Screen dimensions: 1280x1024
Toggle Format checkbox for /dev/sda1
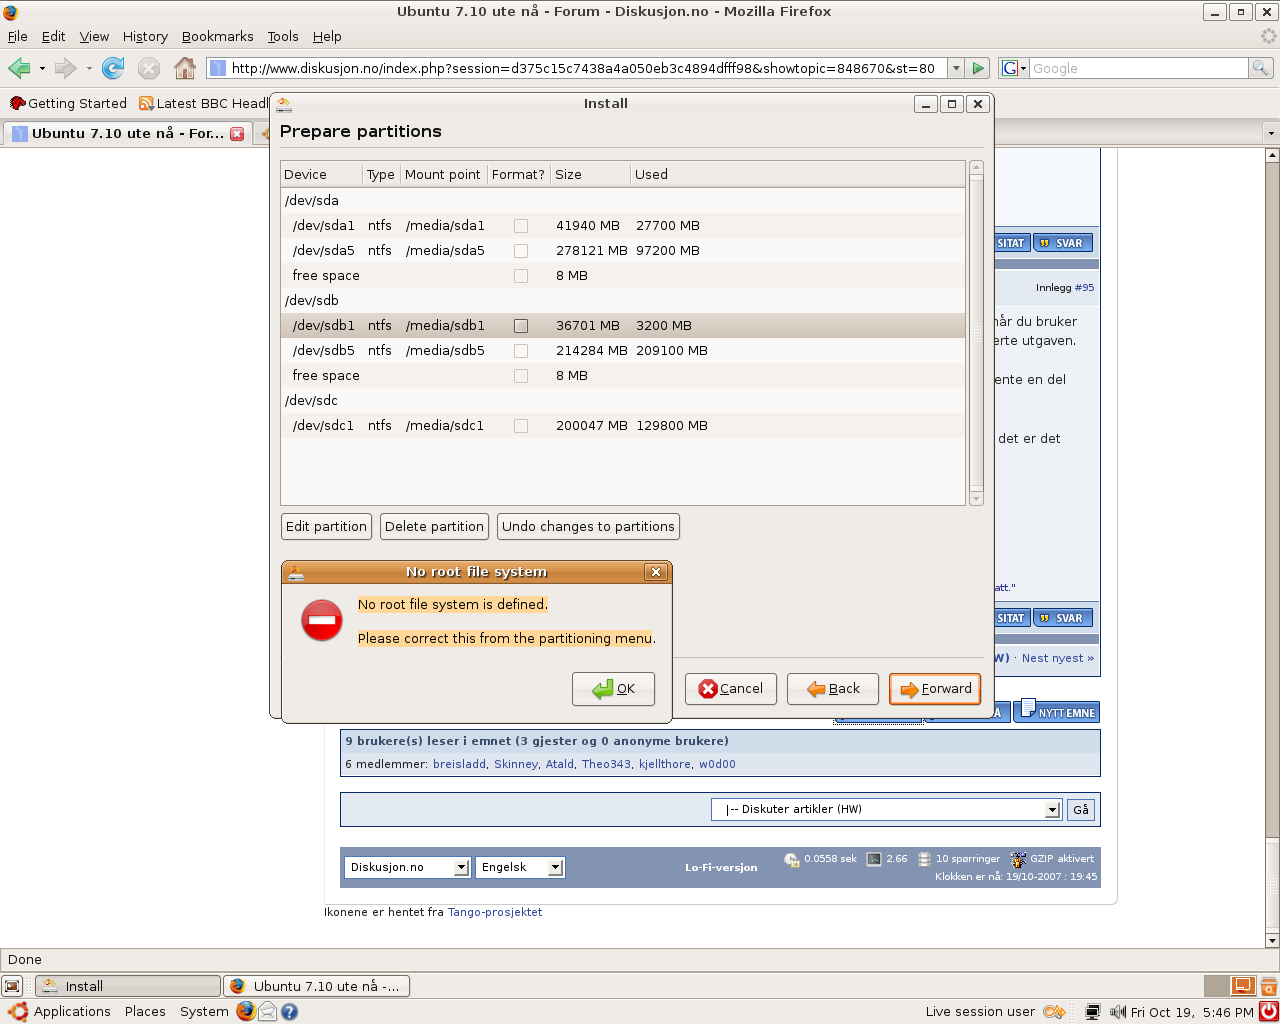tap(521, 226)
